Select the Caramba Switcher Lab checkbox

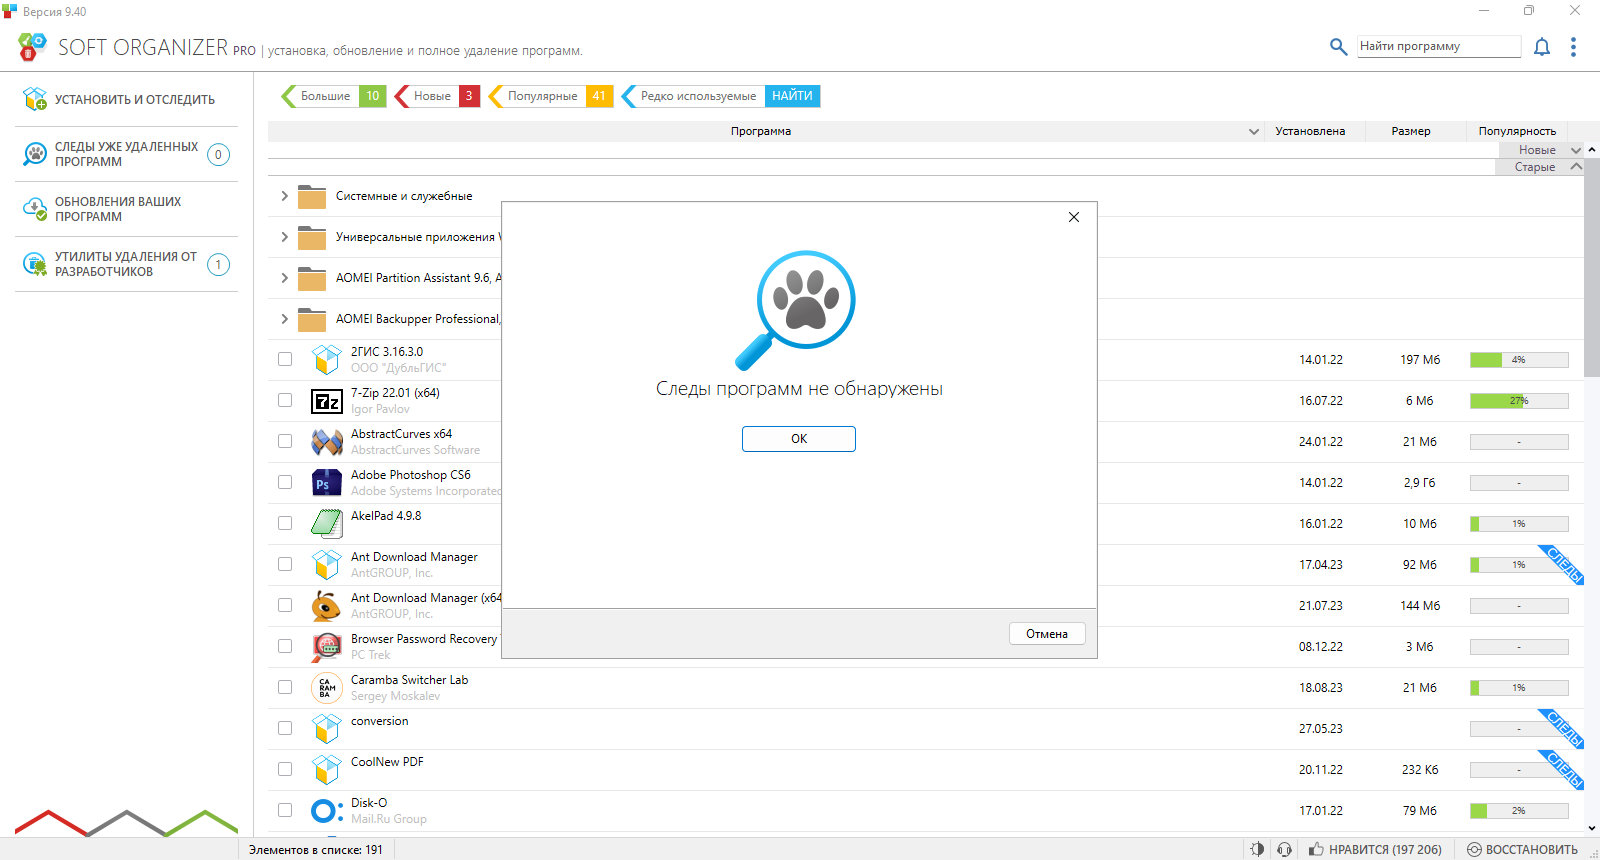285,687
